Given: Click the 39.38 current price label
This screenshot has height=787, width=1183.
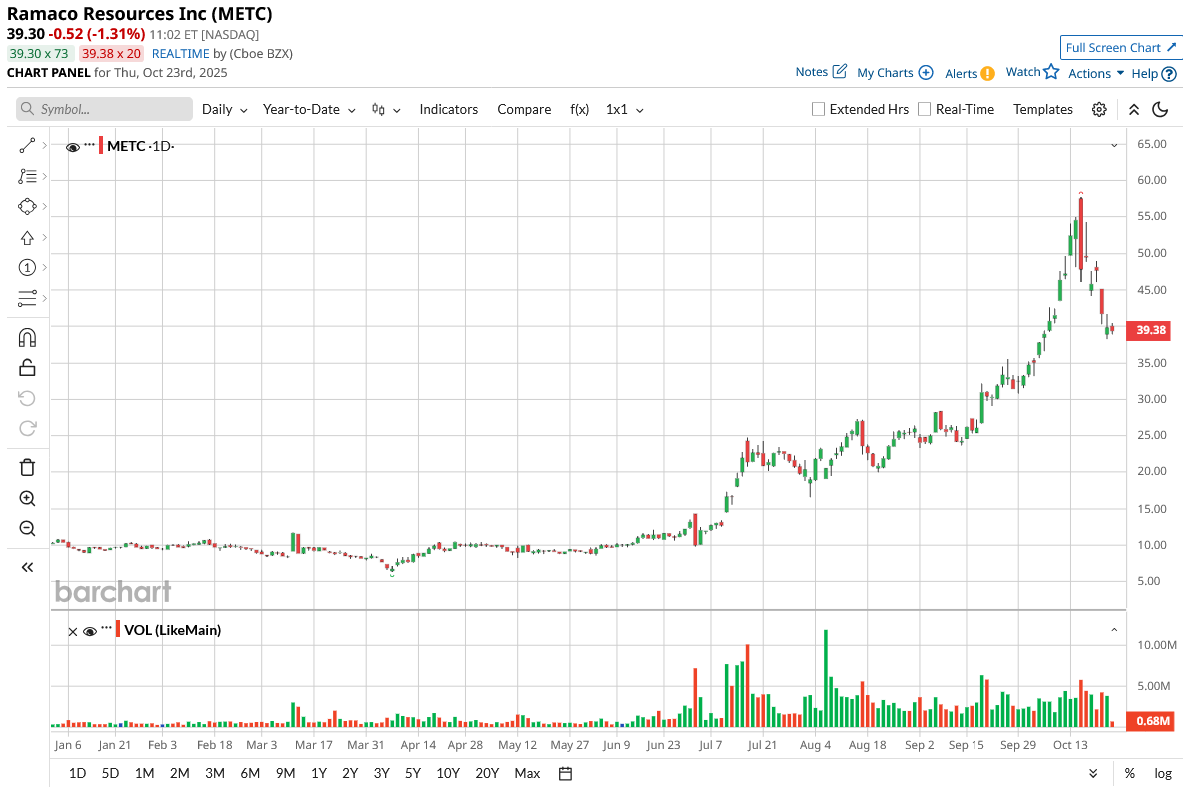Looking at the screenshot, I should point(1150,330).
